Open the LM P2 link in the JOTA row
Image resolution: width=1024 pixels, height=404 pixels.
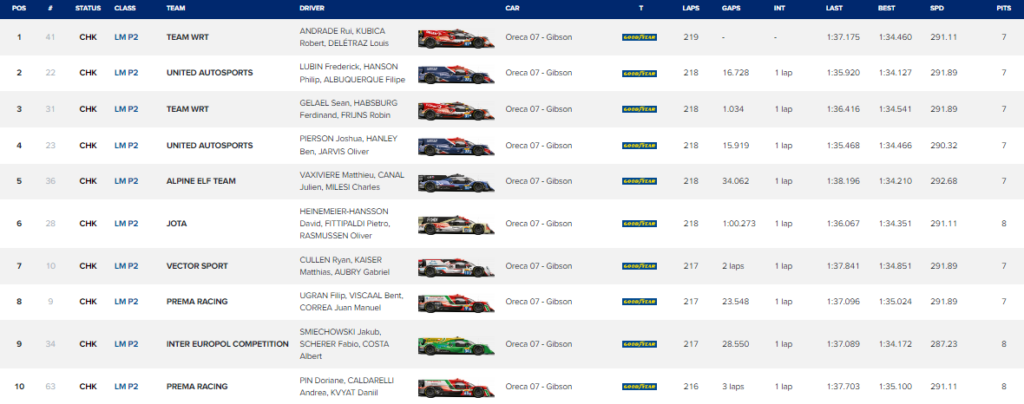tap(126, 223)
